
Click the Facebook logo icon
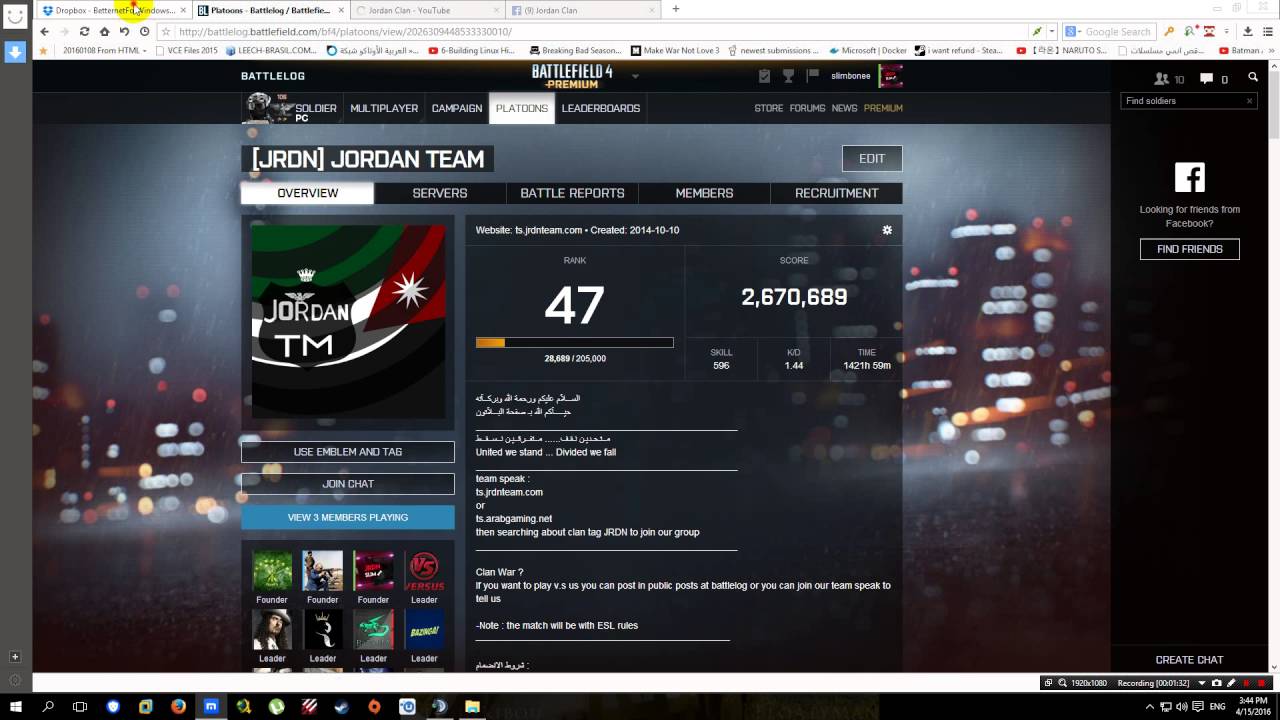(x=1190, y=177)
